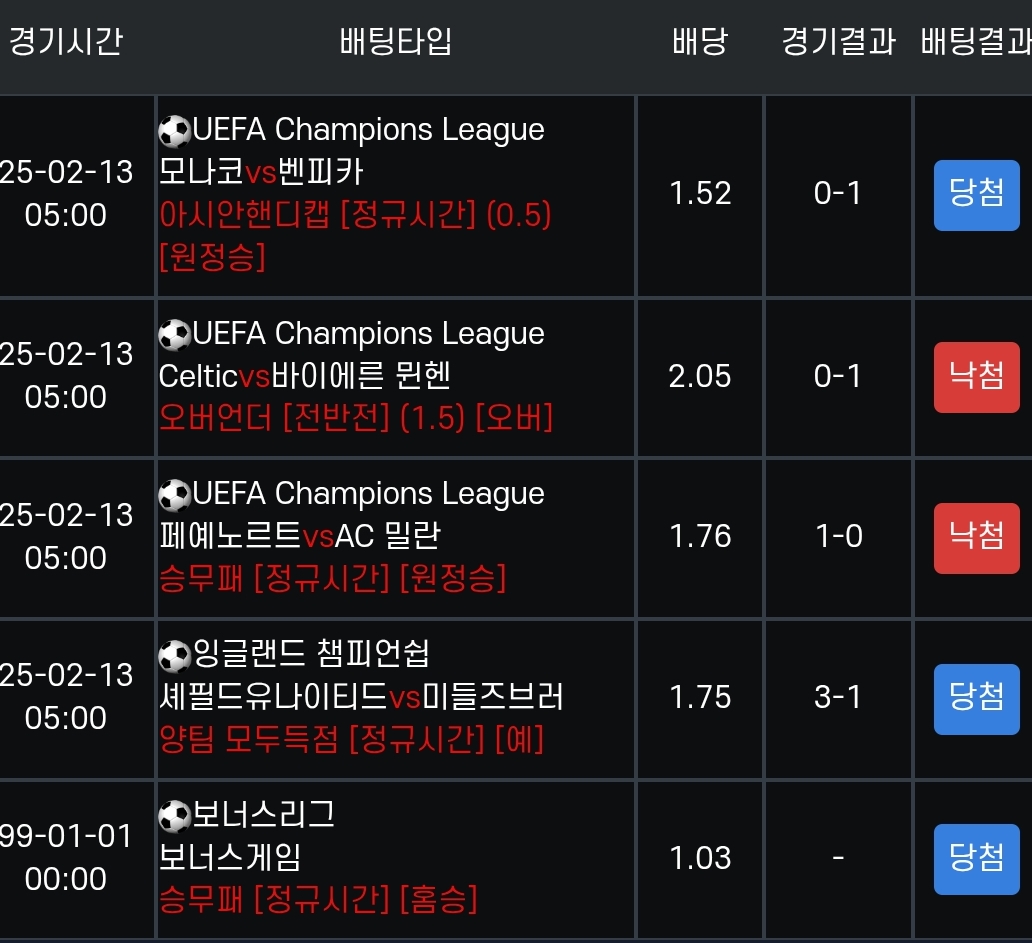
Task: Click the soccer ball icon beside 잉글랜드 챔피언쉽
Action: tap(175, 655)
